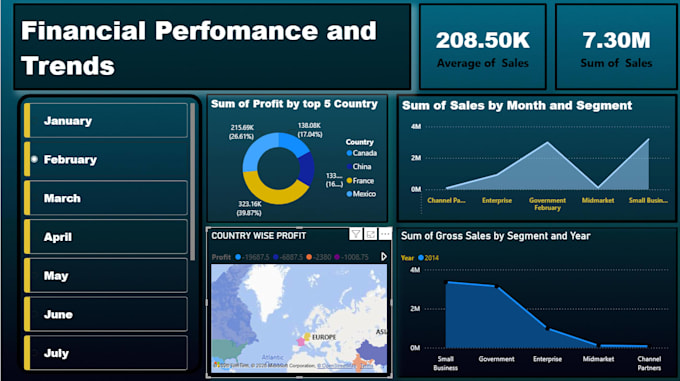Click the 2014 year legend marker

pyautogui.click(x=421, y=257)
